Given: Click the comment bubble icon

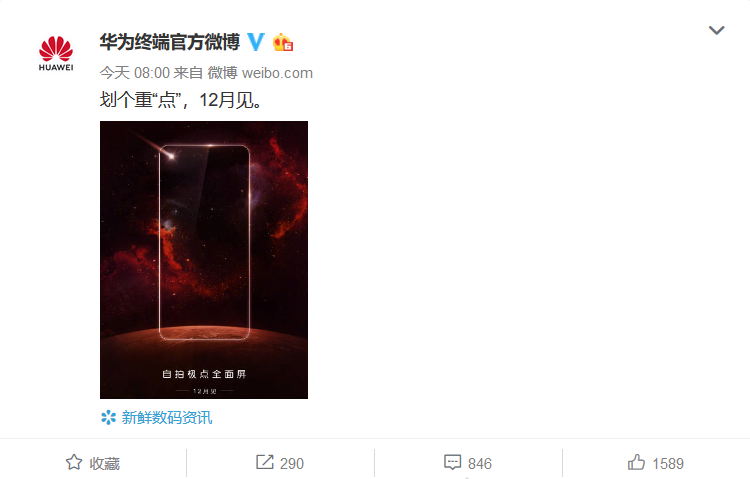Looking at the screenshot, I should [452, 462].
